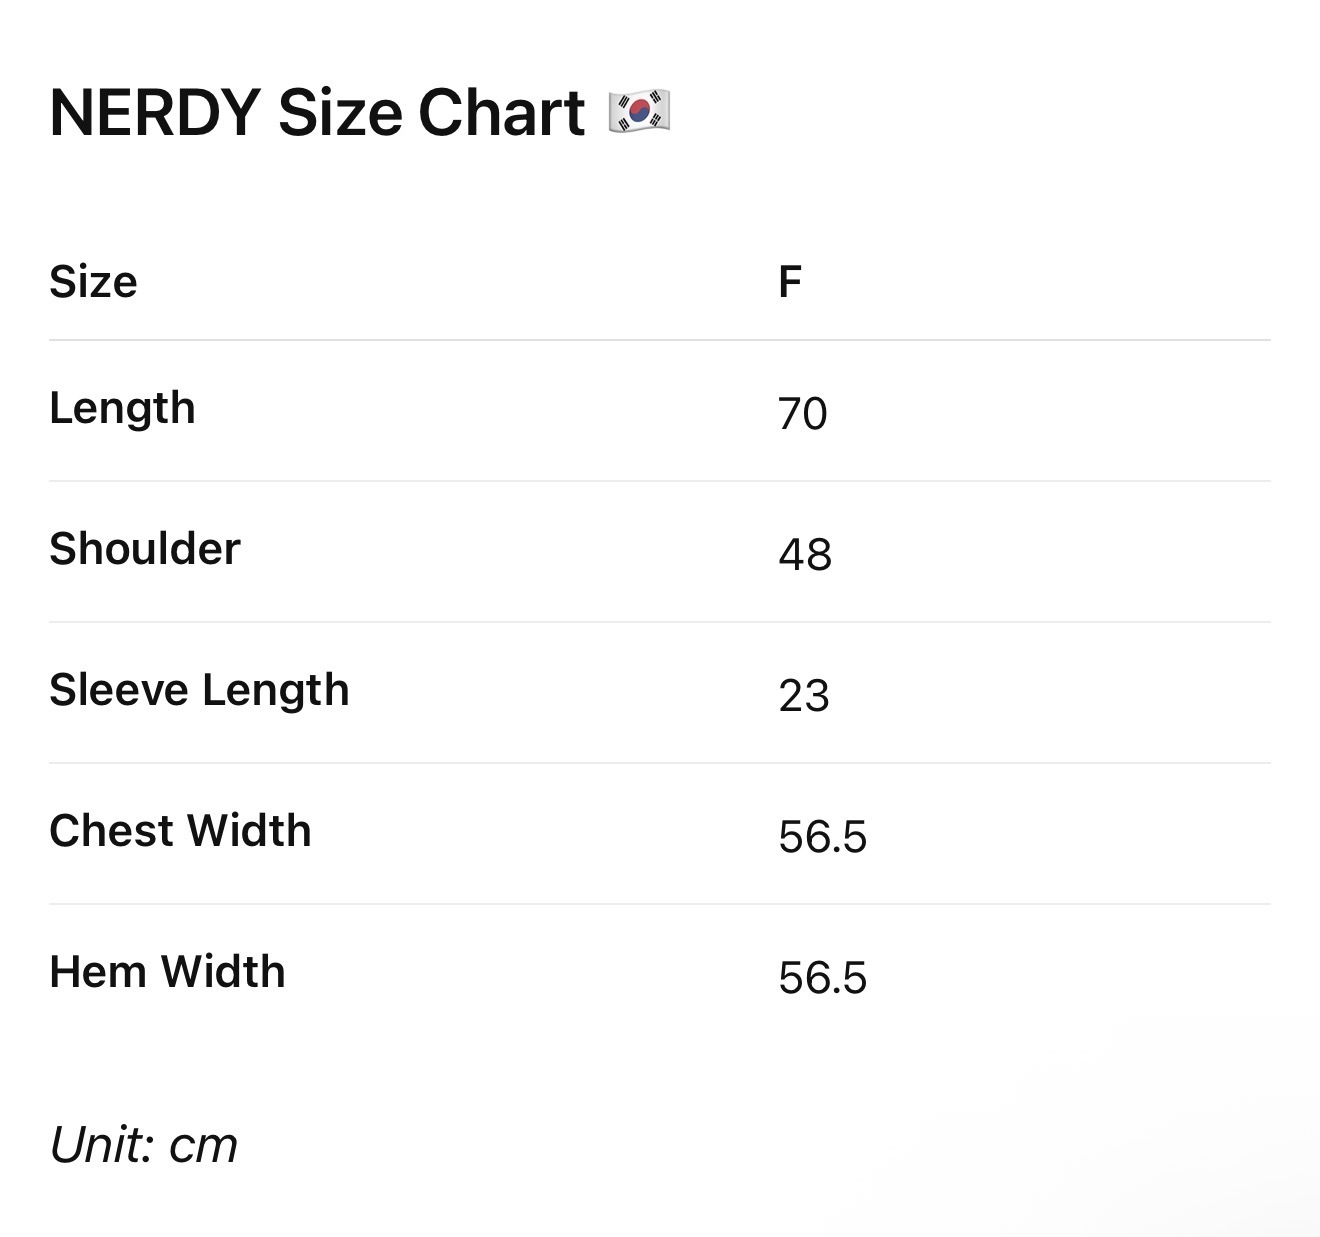Click the South Korea flag emoji
Viewport: 1320px width, 1237px height.
[x=639, y=112]
